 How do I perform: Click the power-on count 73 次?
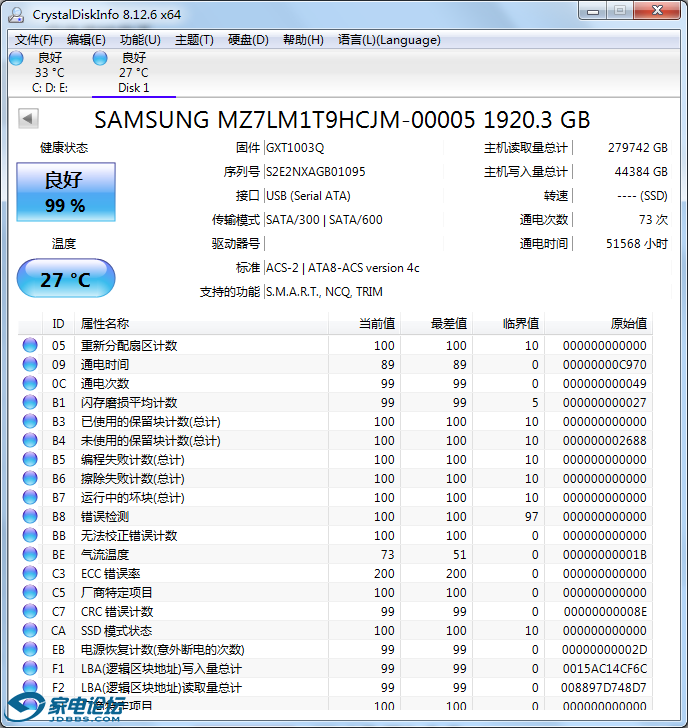pos(653,220)
